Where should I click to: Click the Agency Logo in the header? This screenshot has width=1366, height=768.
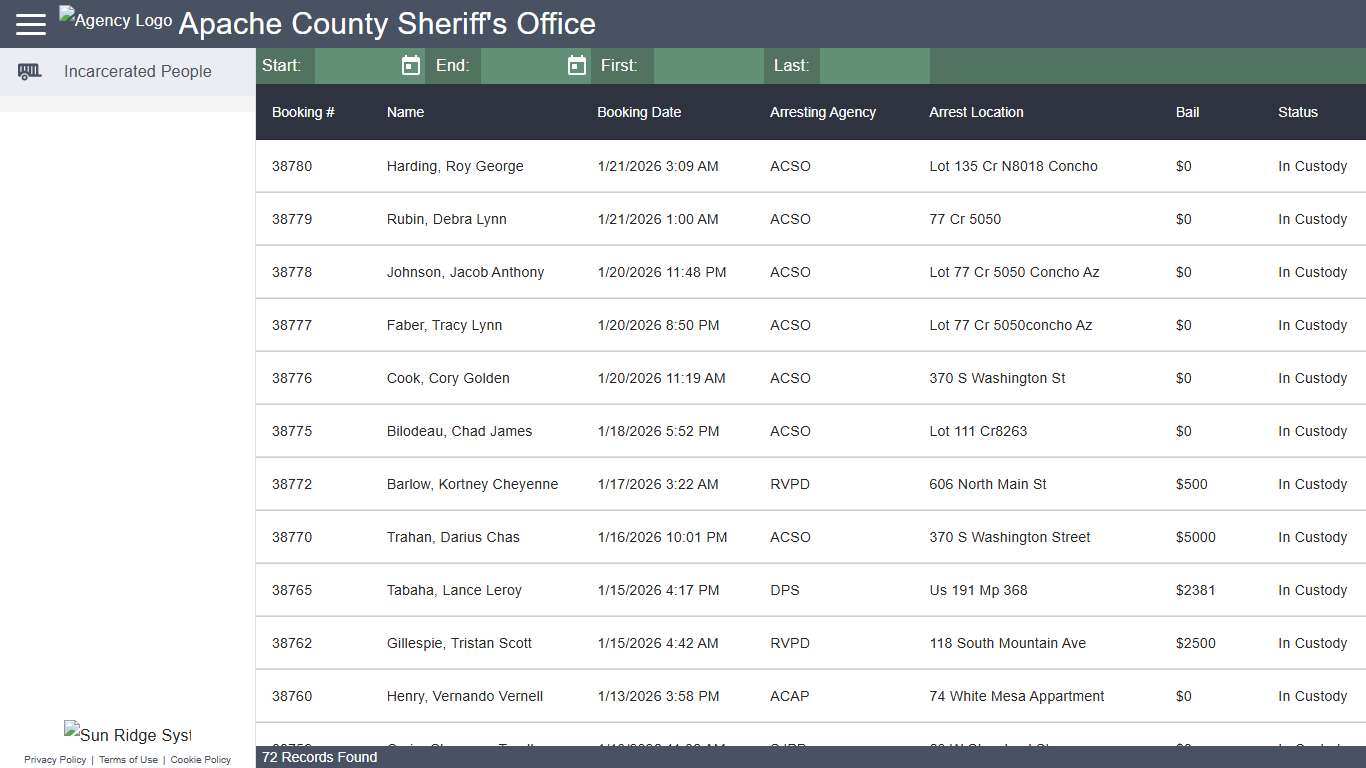(114, 18)
